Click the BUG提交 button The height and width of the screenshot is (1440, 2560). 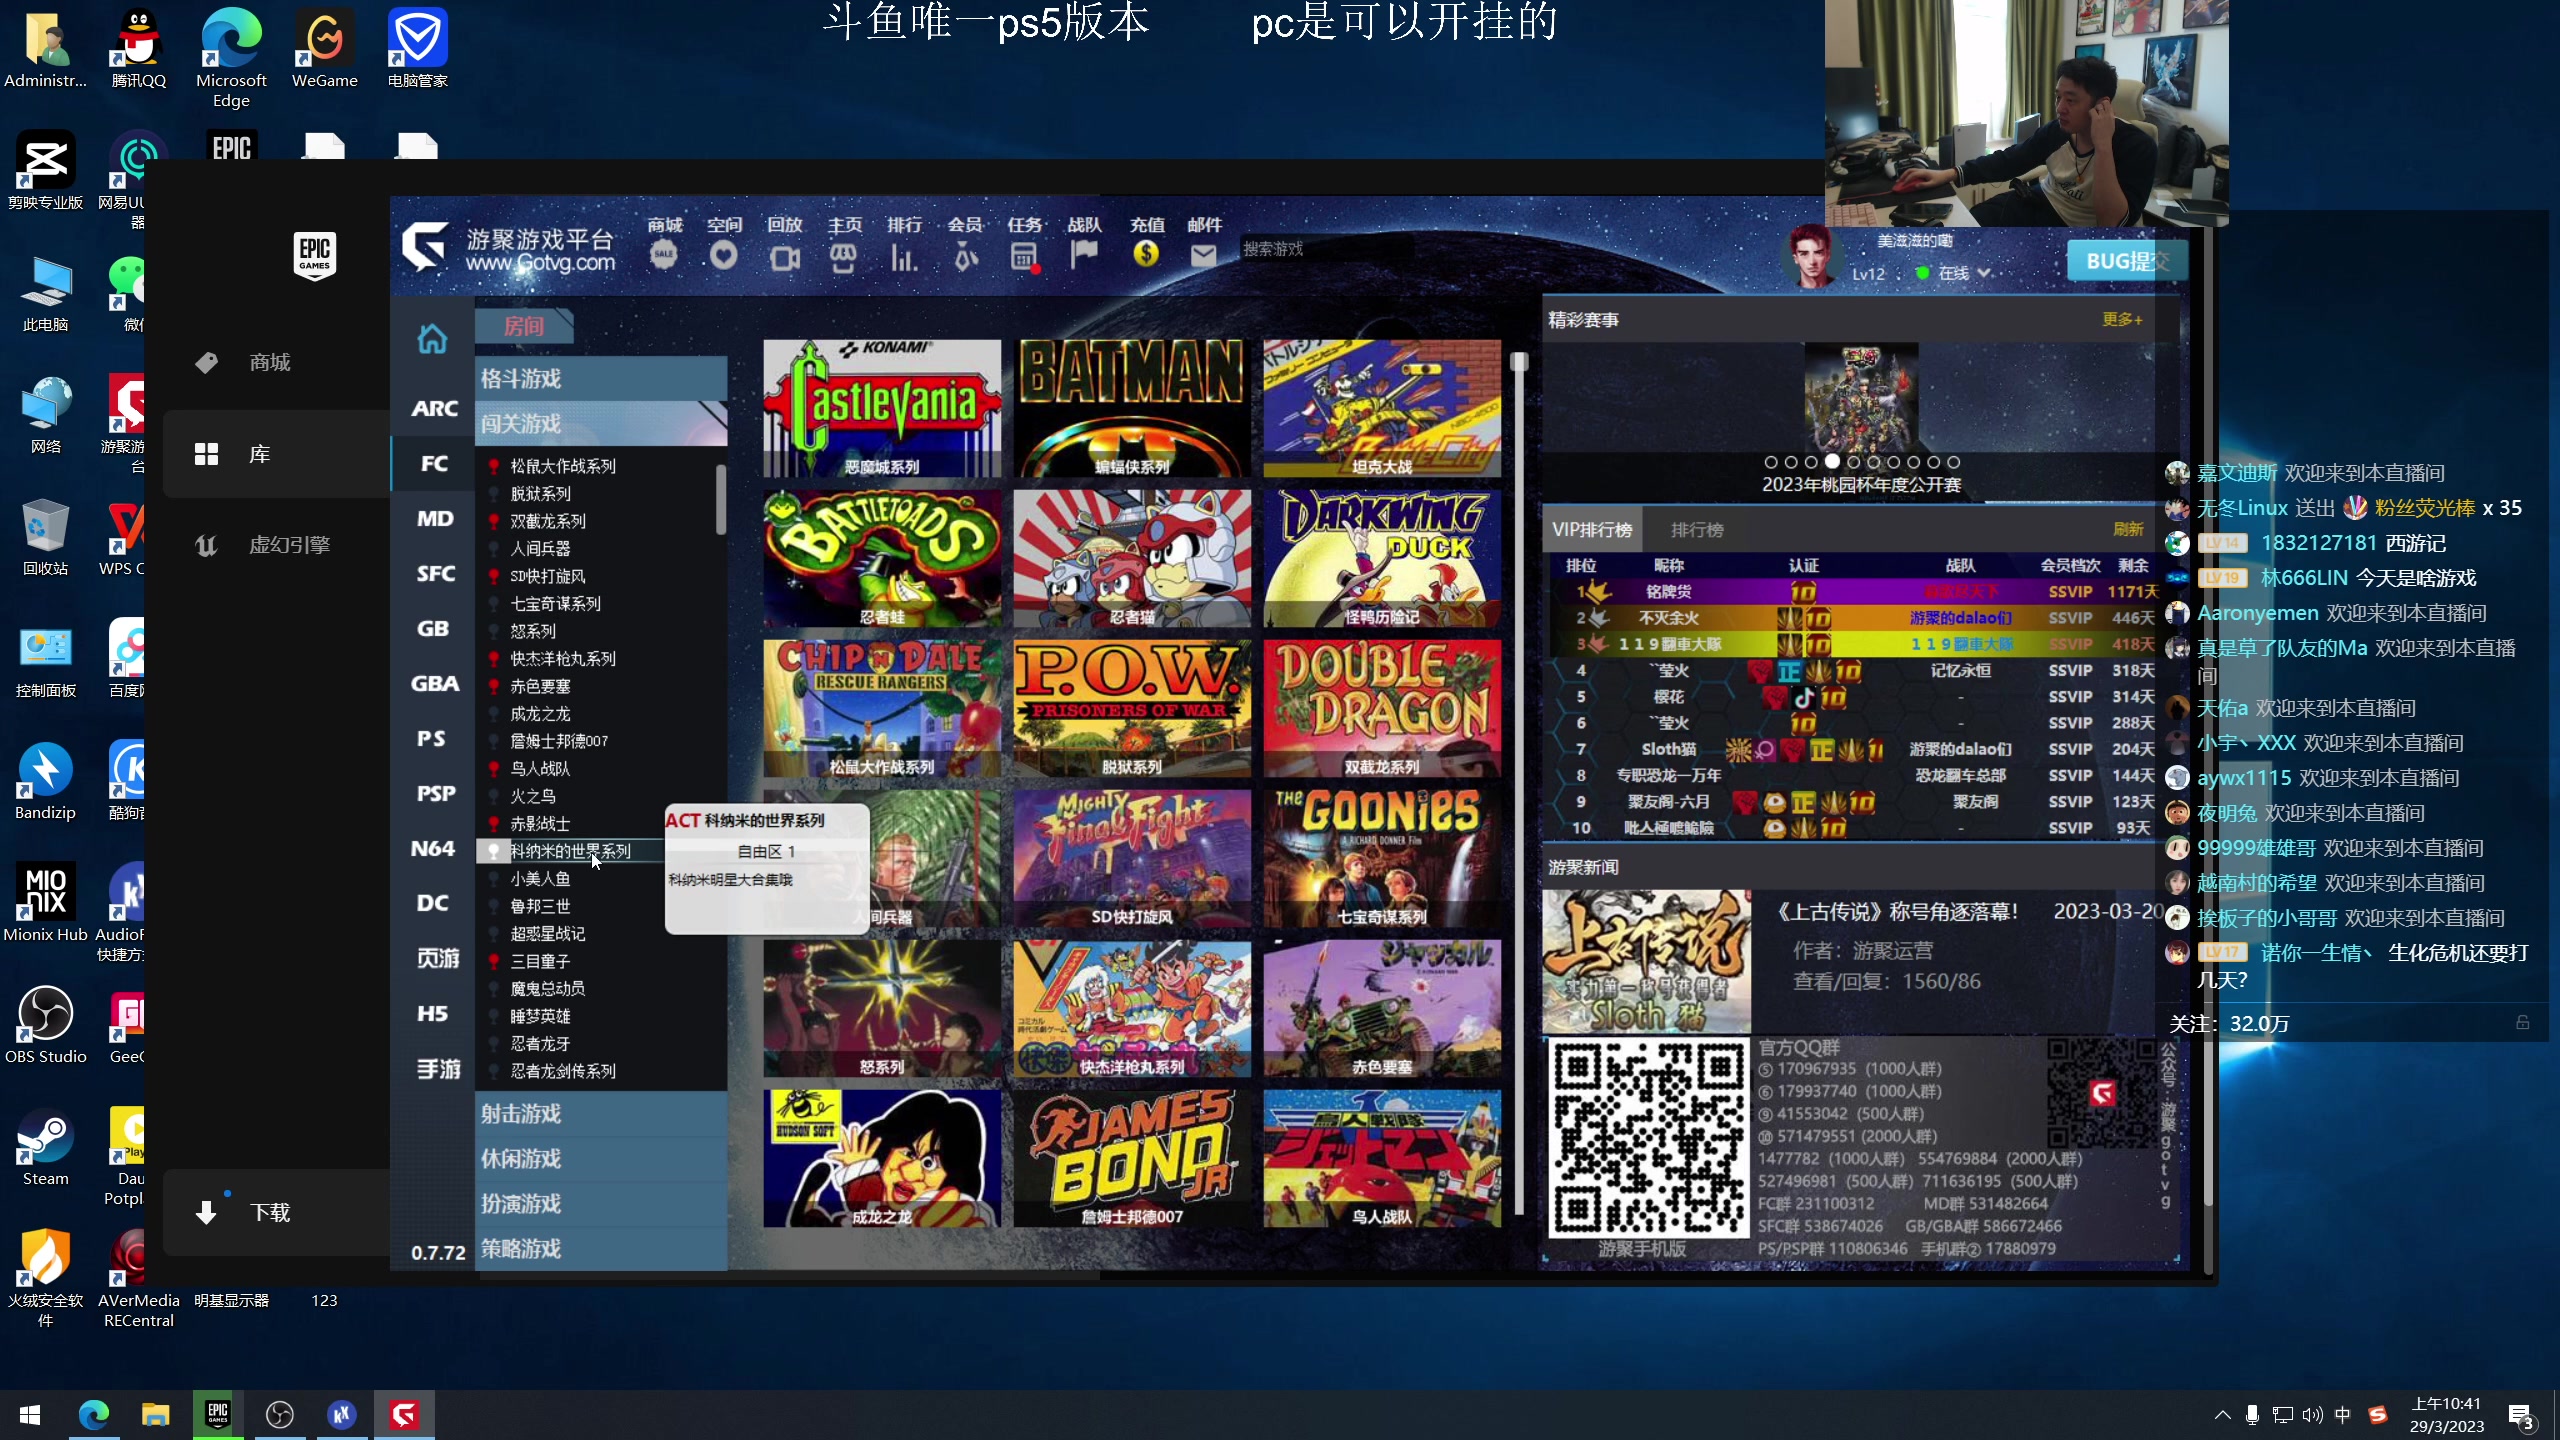(x=2127, y=261)
